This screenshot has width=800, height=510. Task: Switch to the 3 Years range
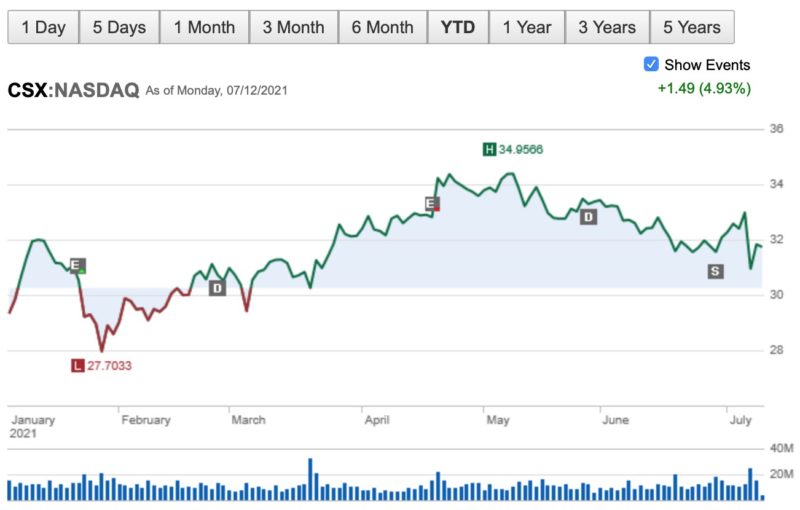(x=607, y=27)
